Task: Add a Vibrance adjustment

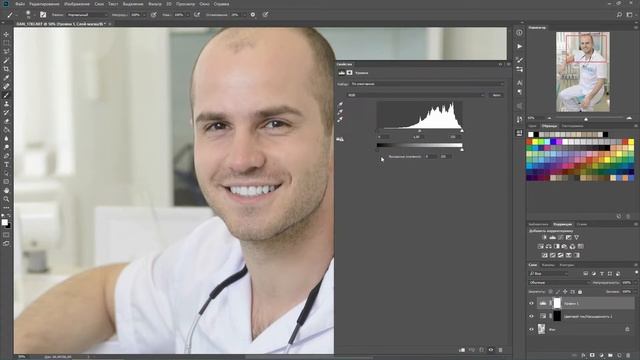Action: [576, 237]
